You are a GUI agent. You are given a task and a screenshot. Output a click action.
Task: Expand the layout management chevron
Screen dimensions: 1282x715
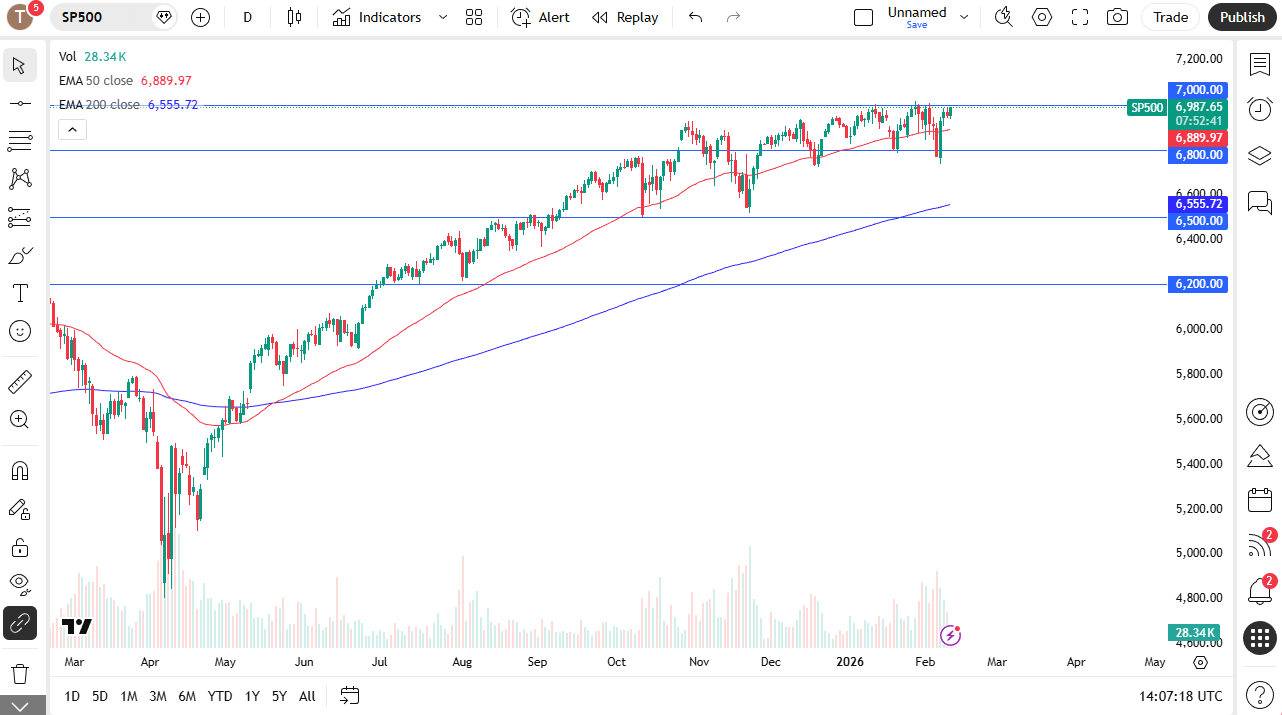(x=964, y=17)
